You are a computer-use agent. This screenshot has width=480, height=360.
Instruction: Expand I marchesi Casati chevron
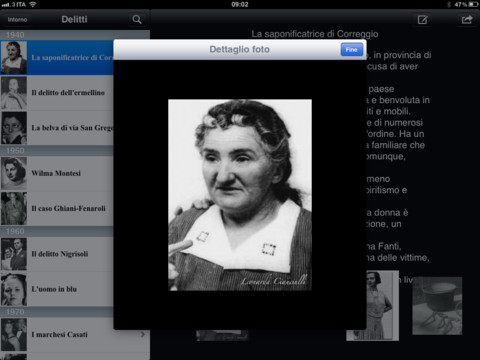[143, 334]
